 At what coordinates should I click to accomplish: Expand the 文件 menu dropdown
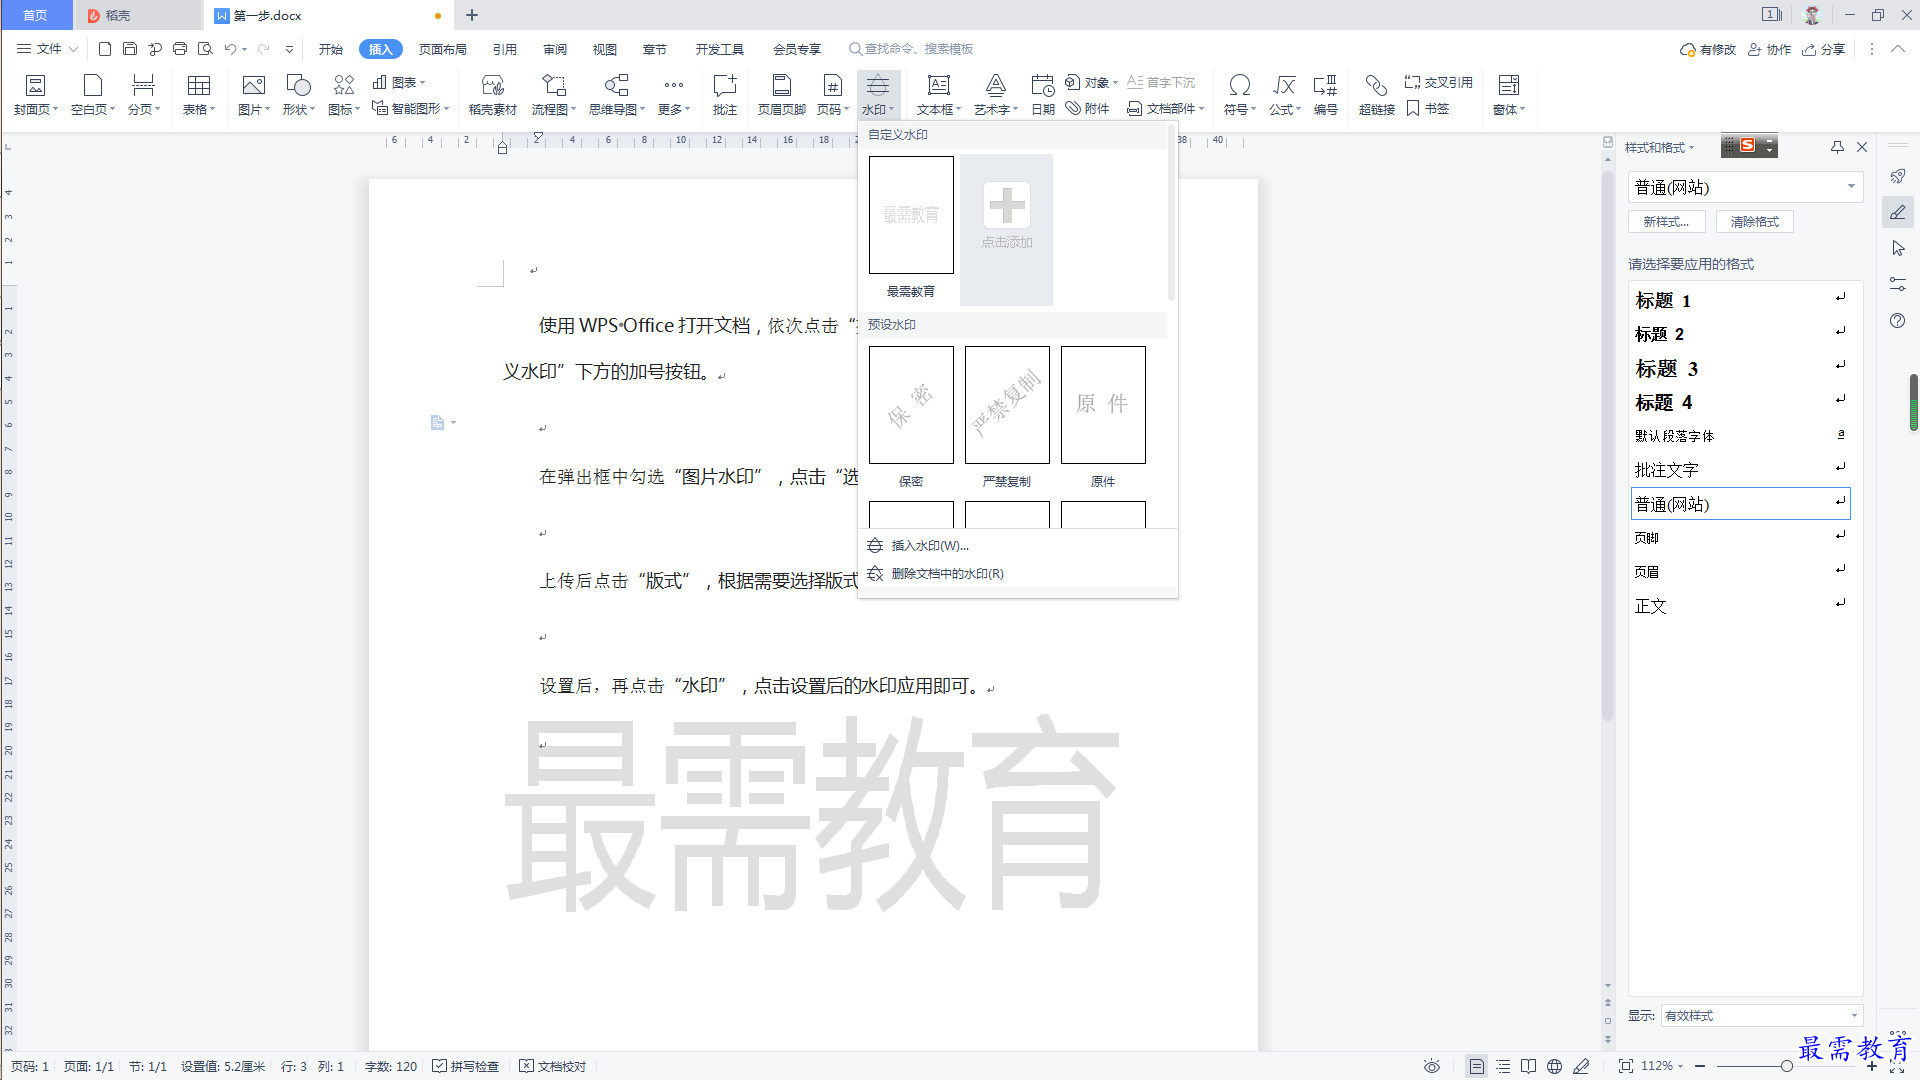(48, 49)
